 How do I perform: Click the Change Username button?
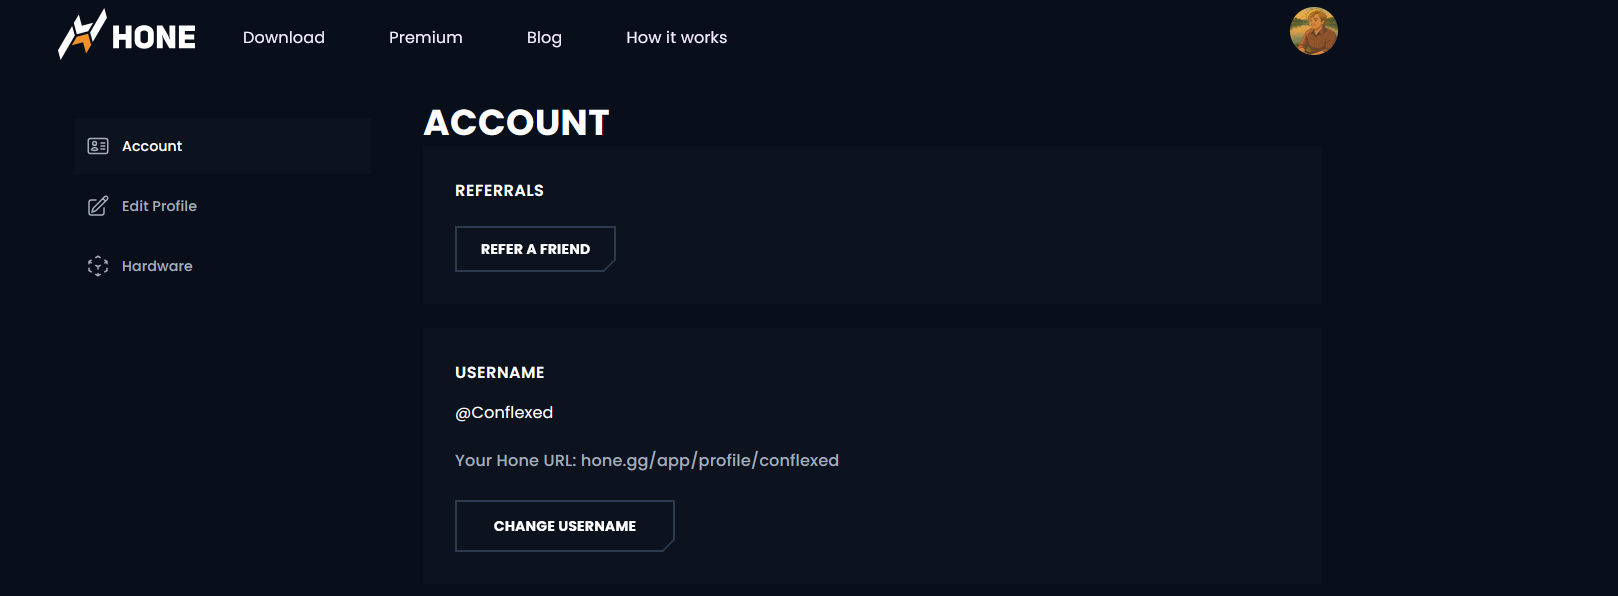(565, 526)
